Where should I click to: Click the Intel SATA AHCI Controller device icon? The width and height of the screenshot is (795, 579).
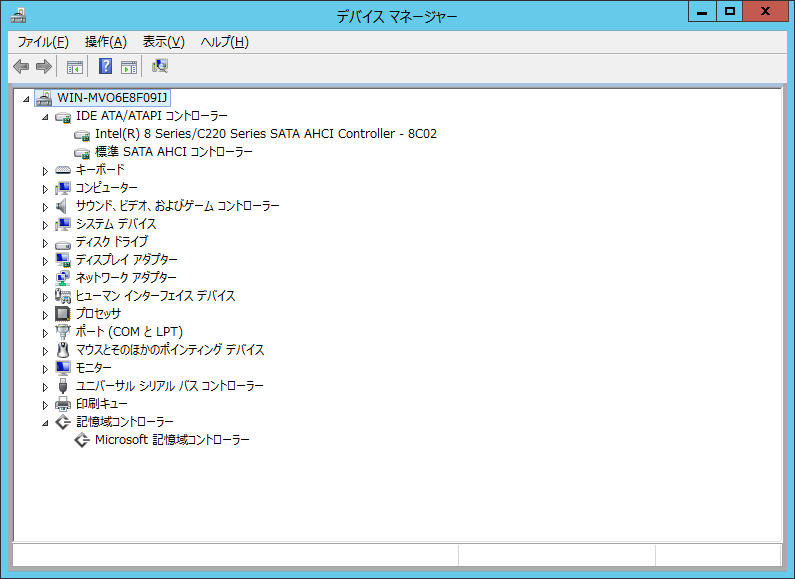[x=82, y=134]
